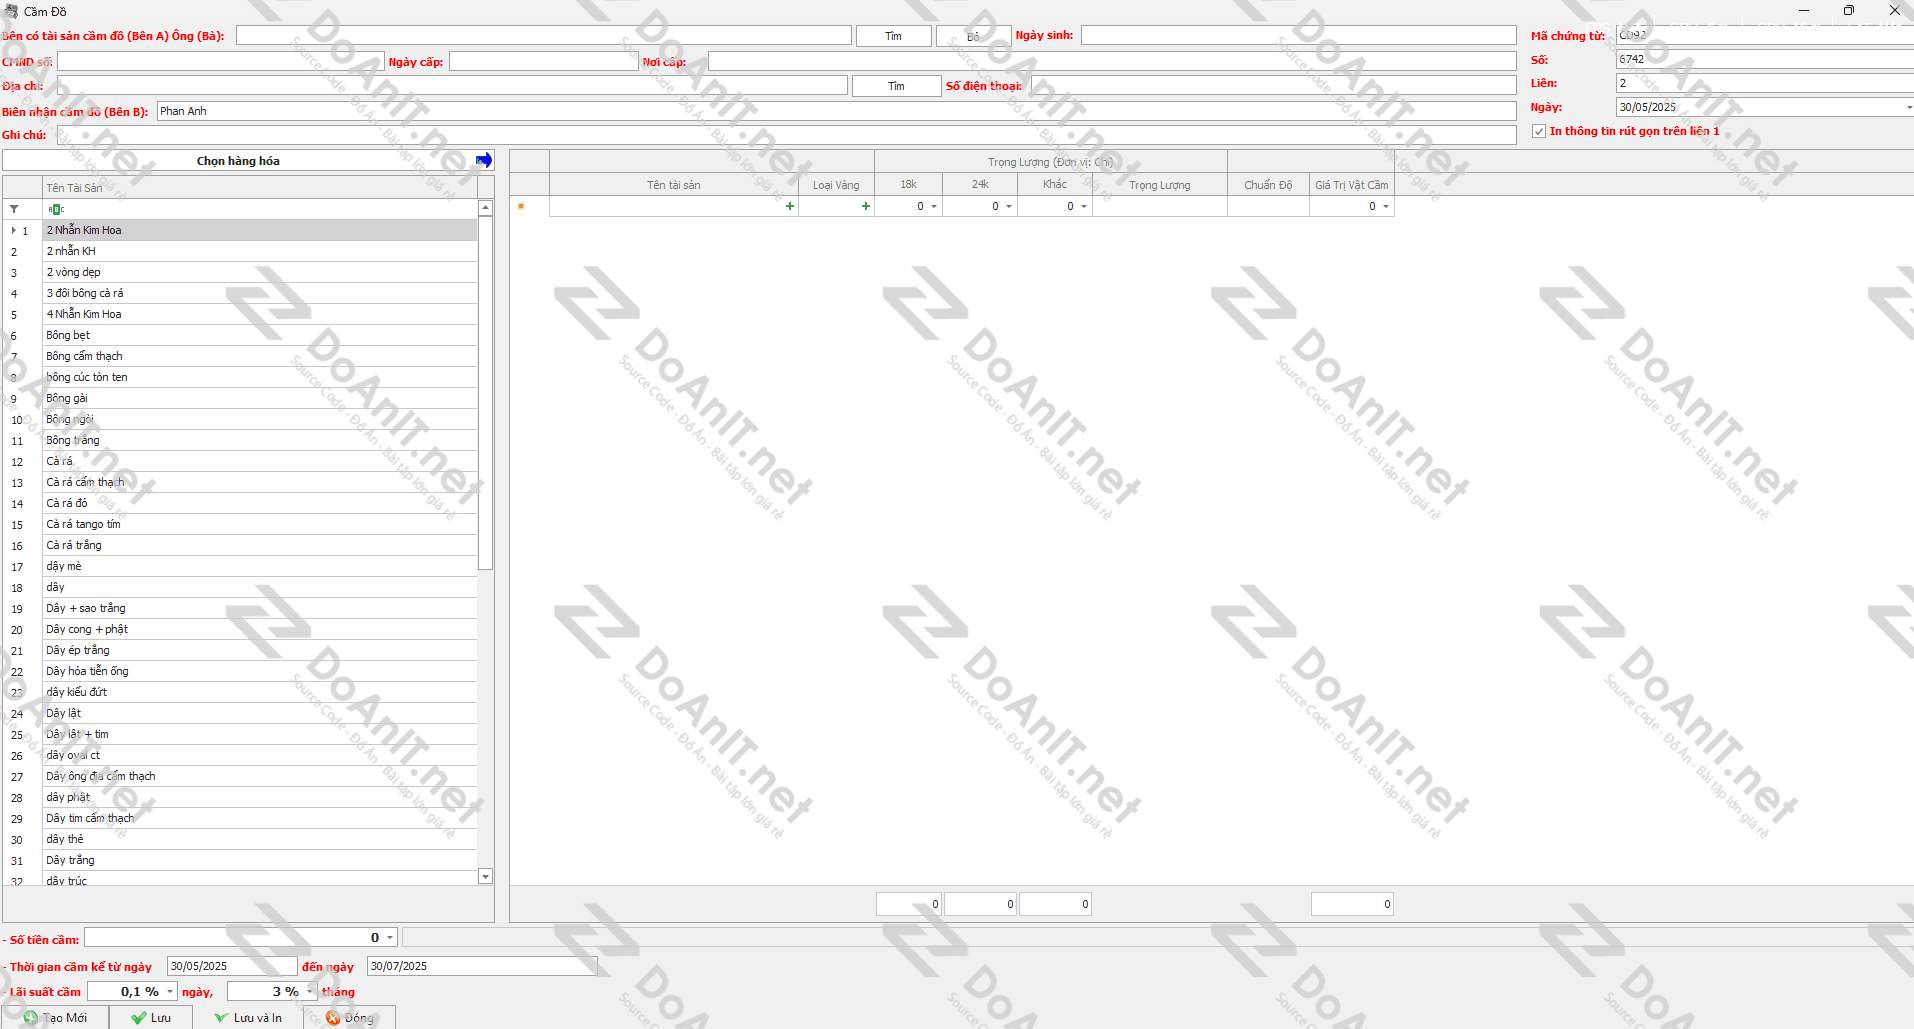Click green plus in Tên tài sản cell
The image size is (1914, 1029).
[x=790, y=206]
